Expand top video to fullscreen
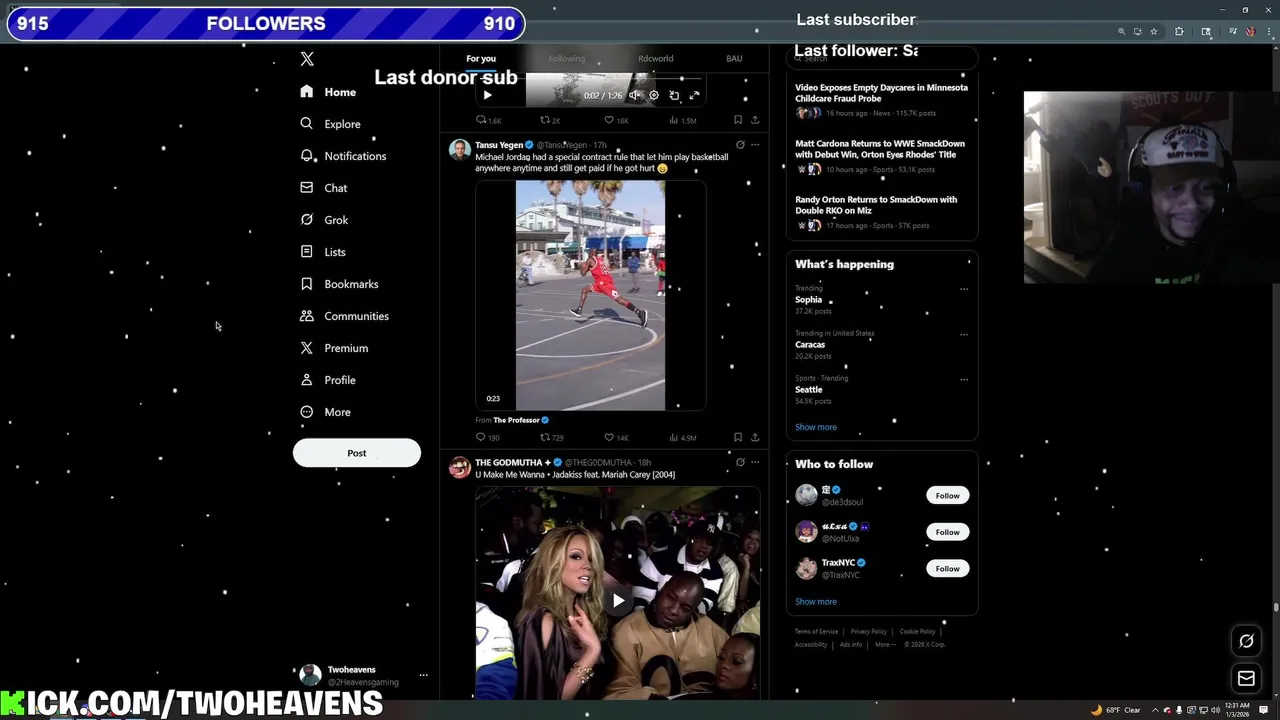Screen dimensions: 1280x720 pos(694,95)
